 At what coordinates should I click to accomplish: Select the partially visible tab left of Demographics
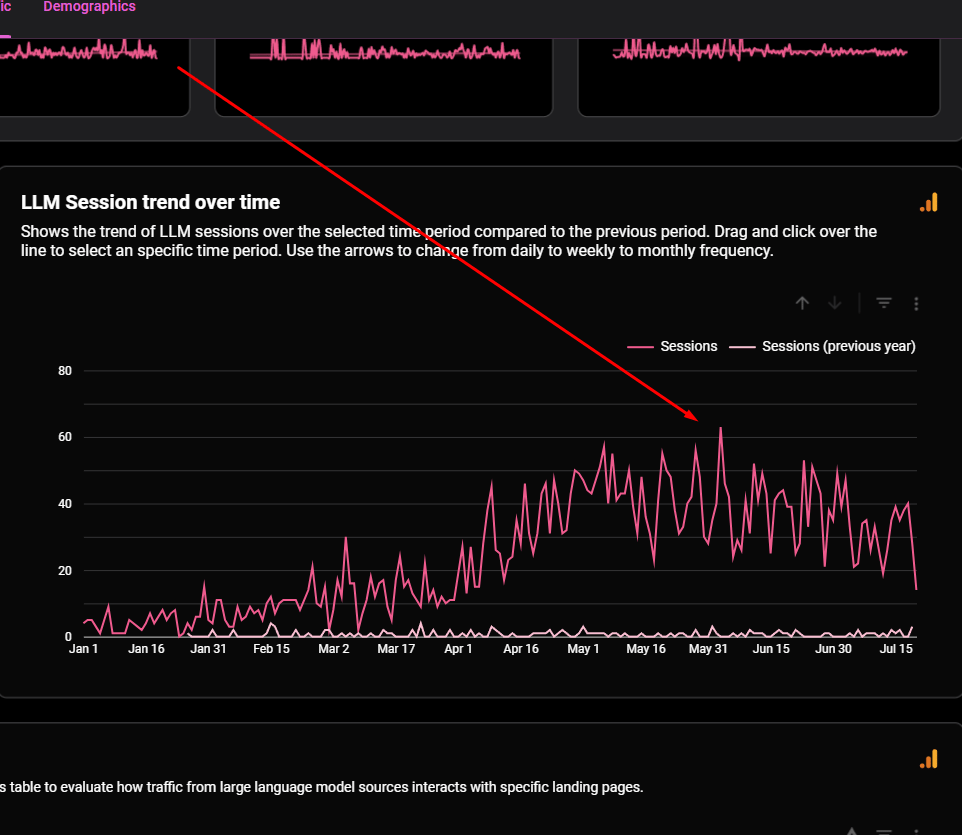click(x=5, y=7)
